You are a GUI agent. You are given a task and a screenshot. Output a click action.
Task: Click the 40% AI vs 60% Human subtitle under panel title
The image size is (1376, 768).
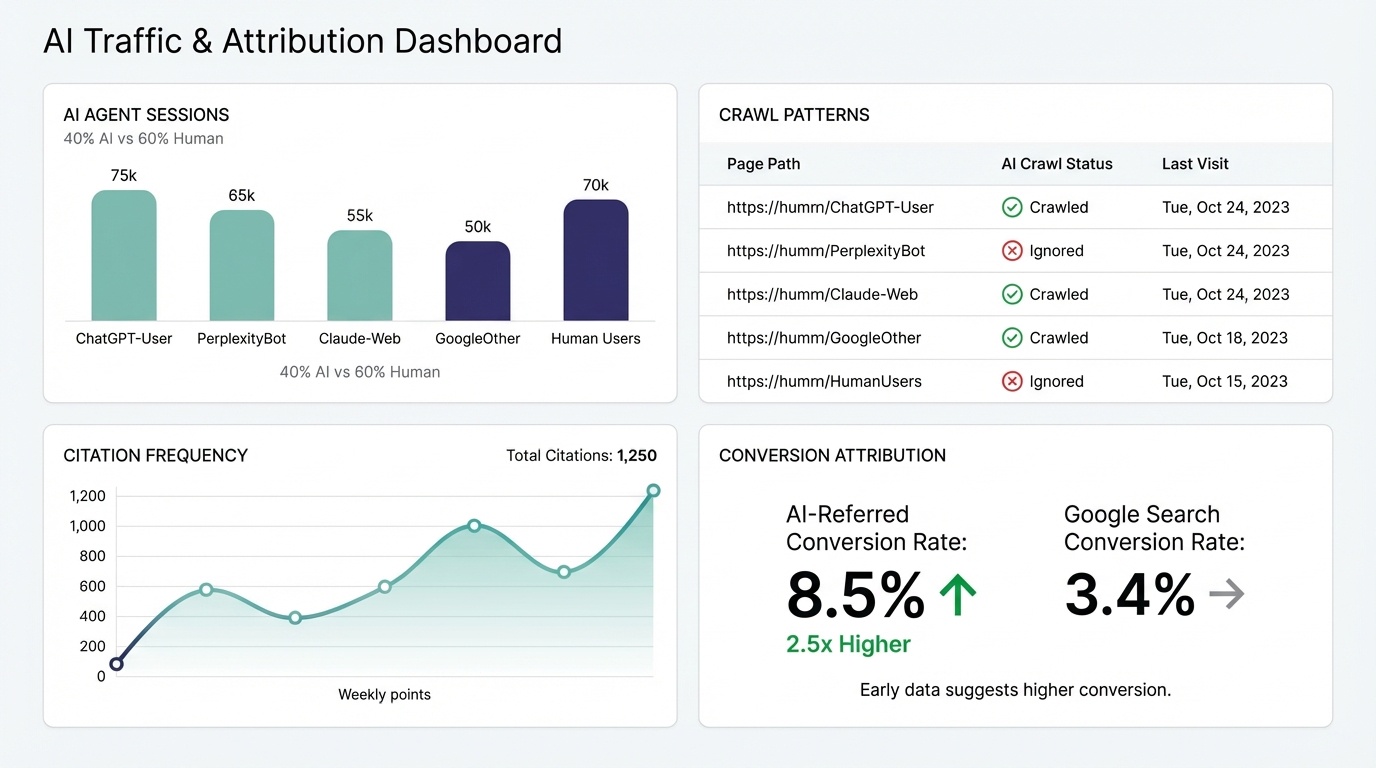143,139
